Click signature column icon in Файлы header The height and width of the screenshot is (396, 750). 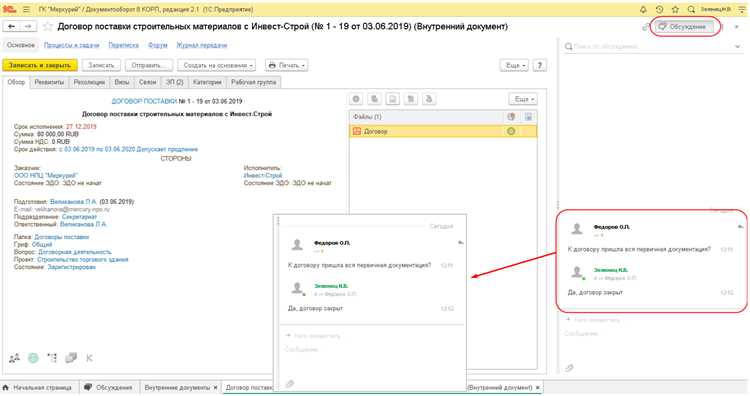(x=511, y=117)
